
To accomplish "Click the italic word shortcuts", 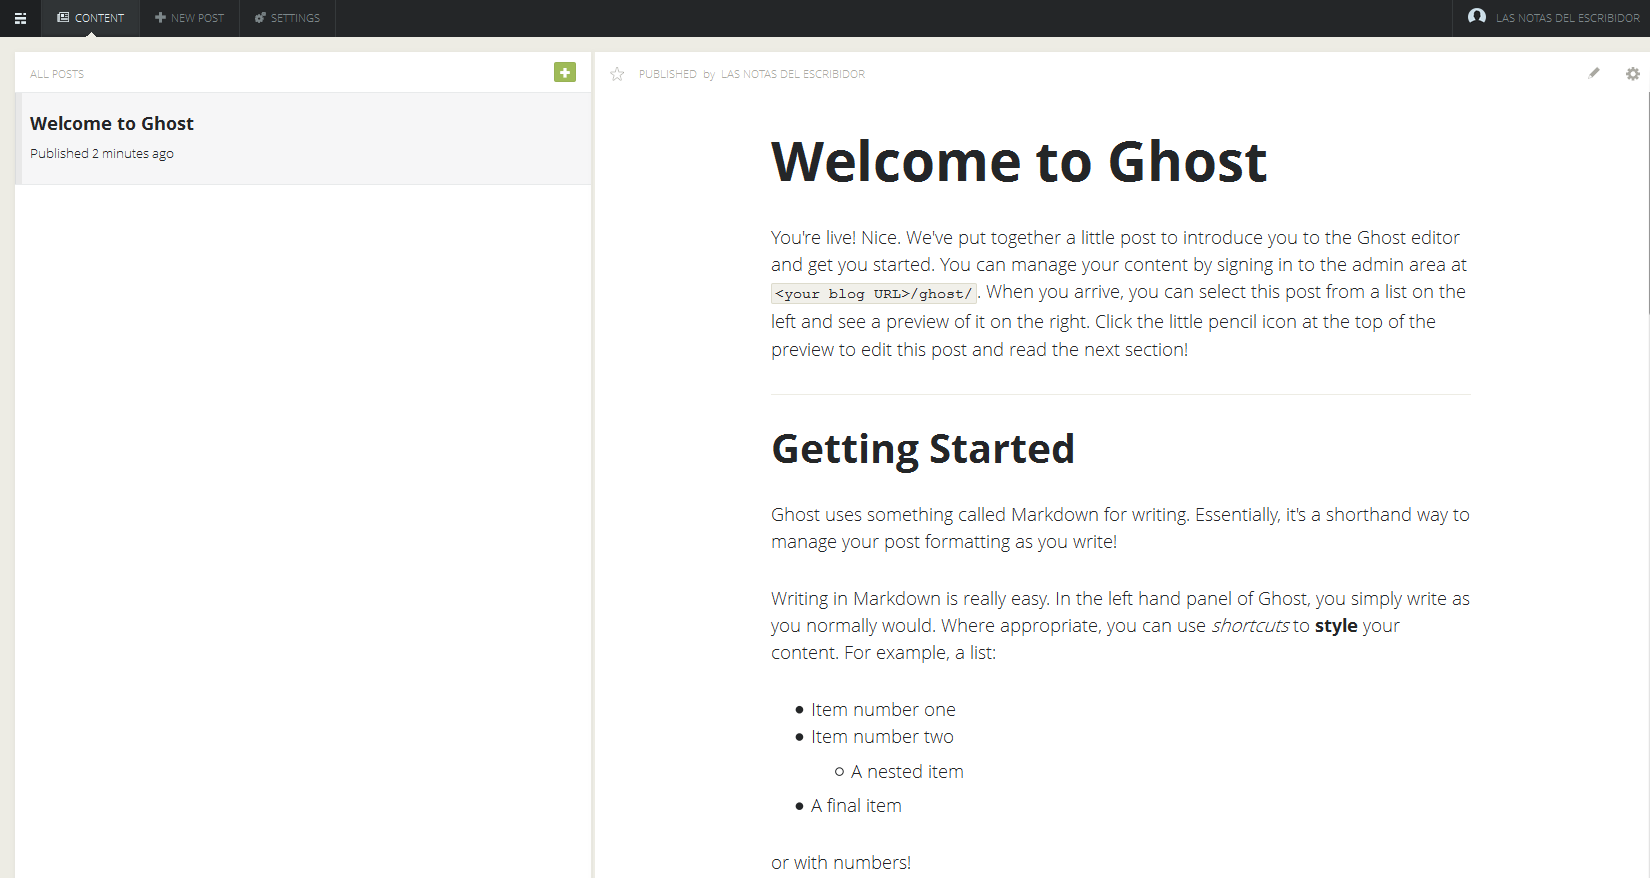I will pyautogui.click(x=1250, y=625).
